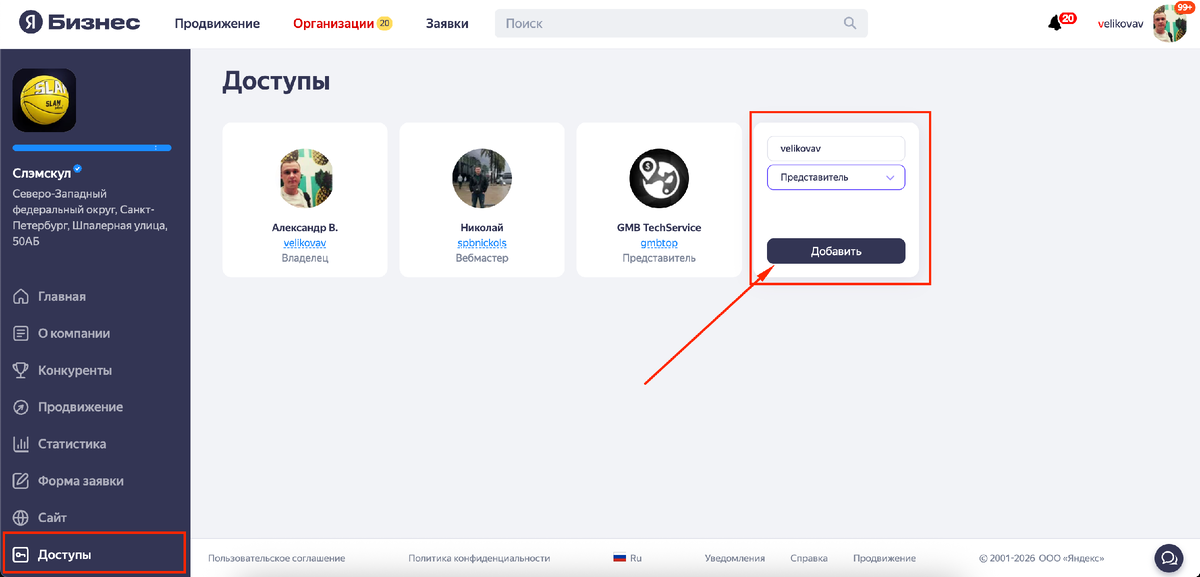
Task: Open the chat support bubble icon
Action: (x=1167, y=557)
